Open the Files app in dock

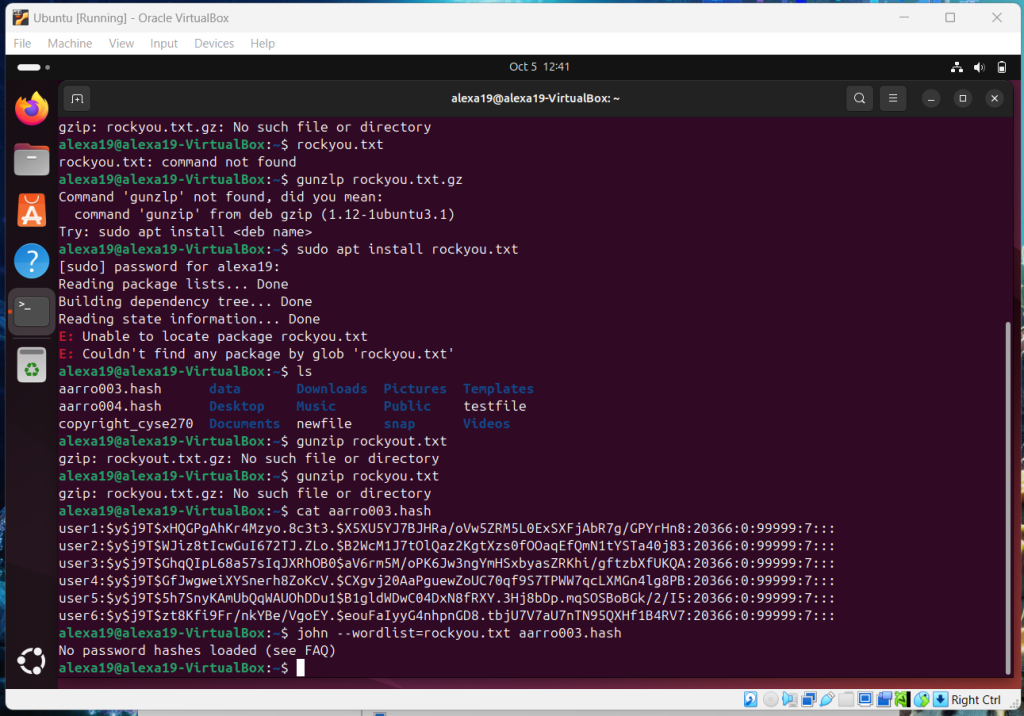[32, 159]
